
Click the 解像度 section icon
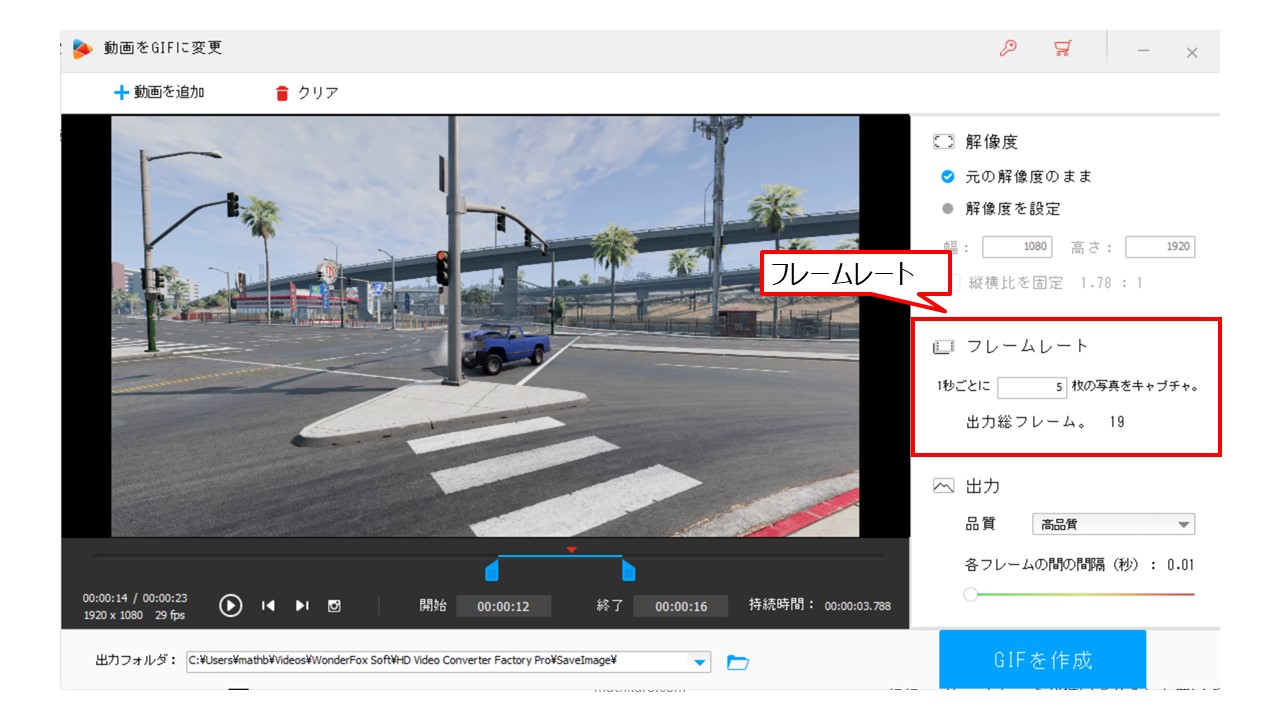[943, 142]
